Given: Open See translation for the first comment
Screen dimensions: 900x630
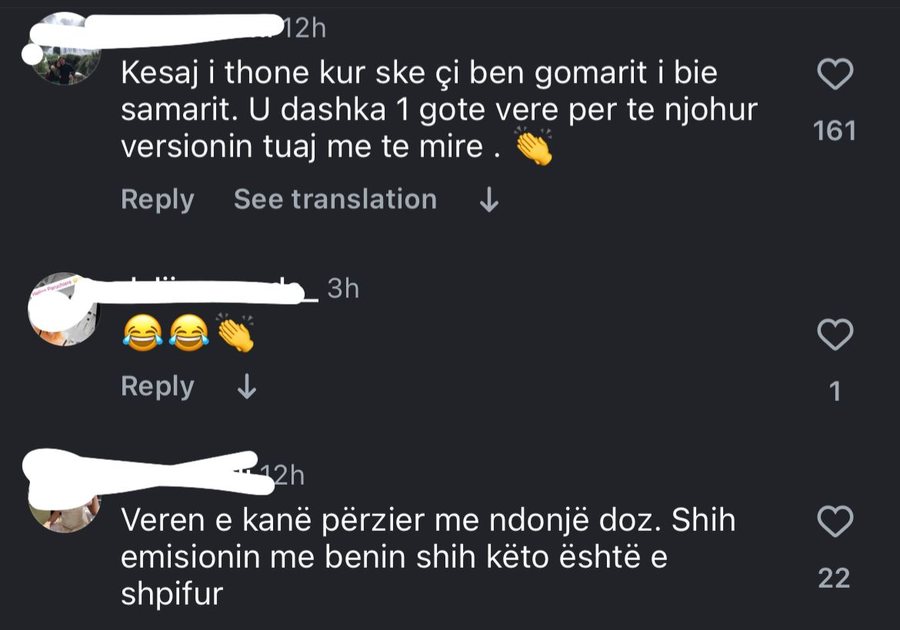Looking at the screenshot, I should coord(335,199).
